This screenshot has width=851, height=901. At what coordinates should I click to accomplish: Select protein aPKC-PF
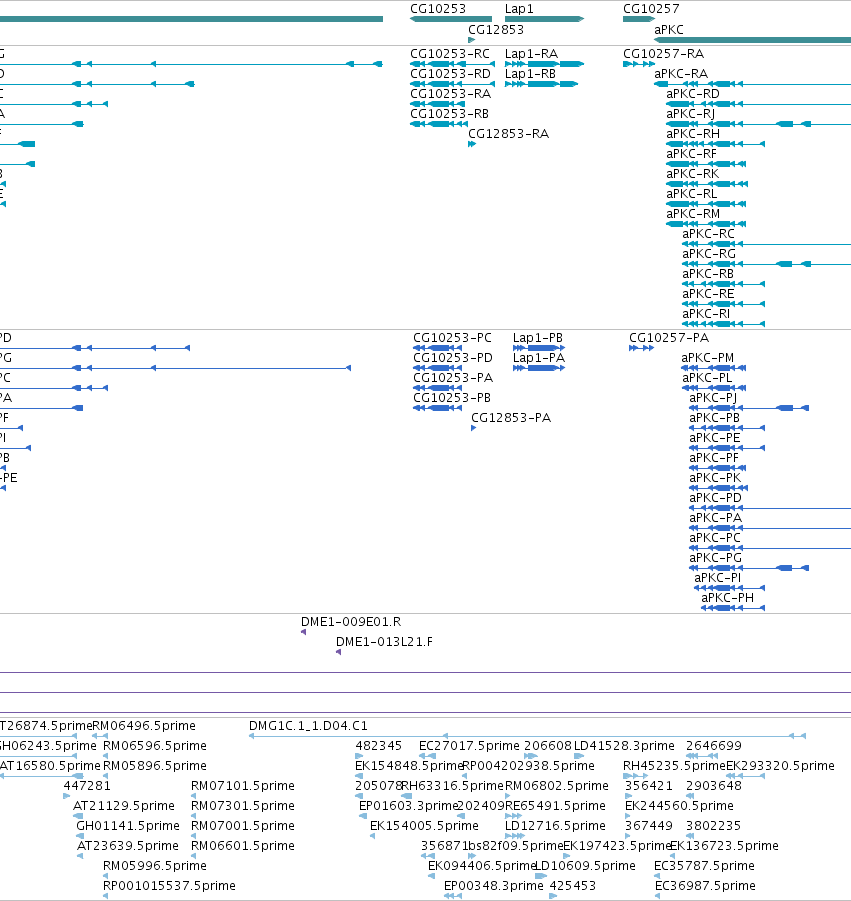[714, 458]
